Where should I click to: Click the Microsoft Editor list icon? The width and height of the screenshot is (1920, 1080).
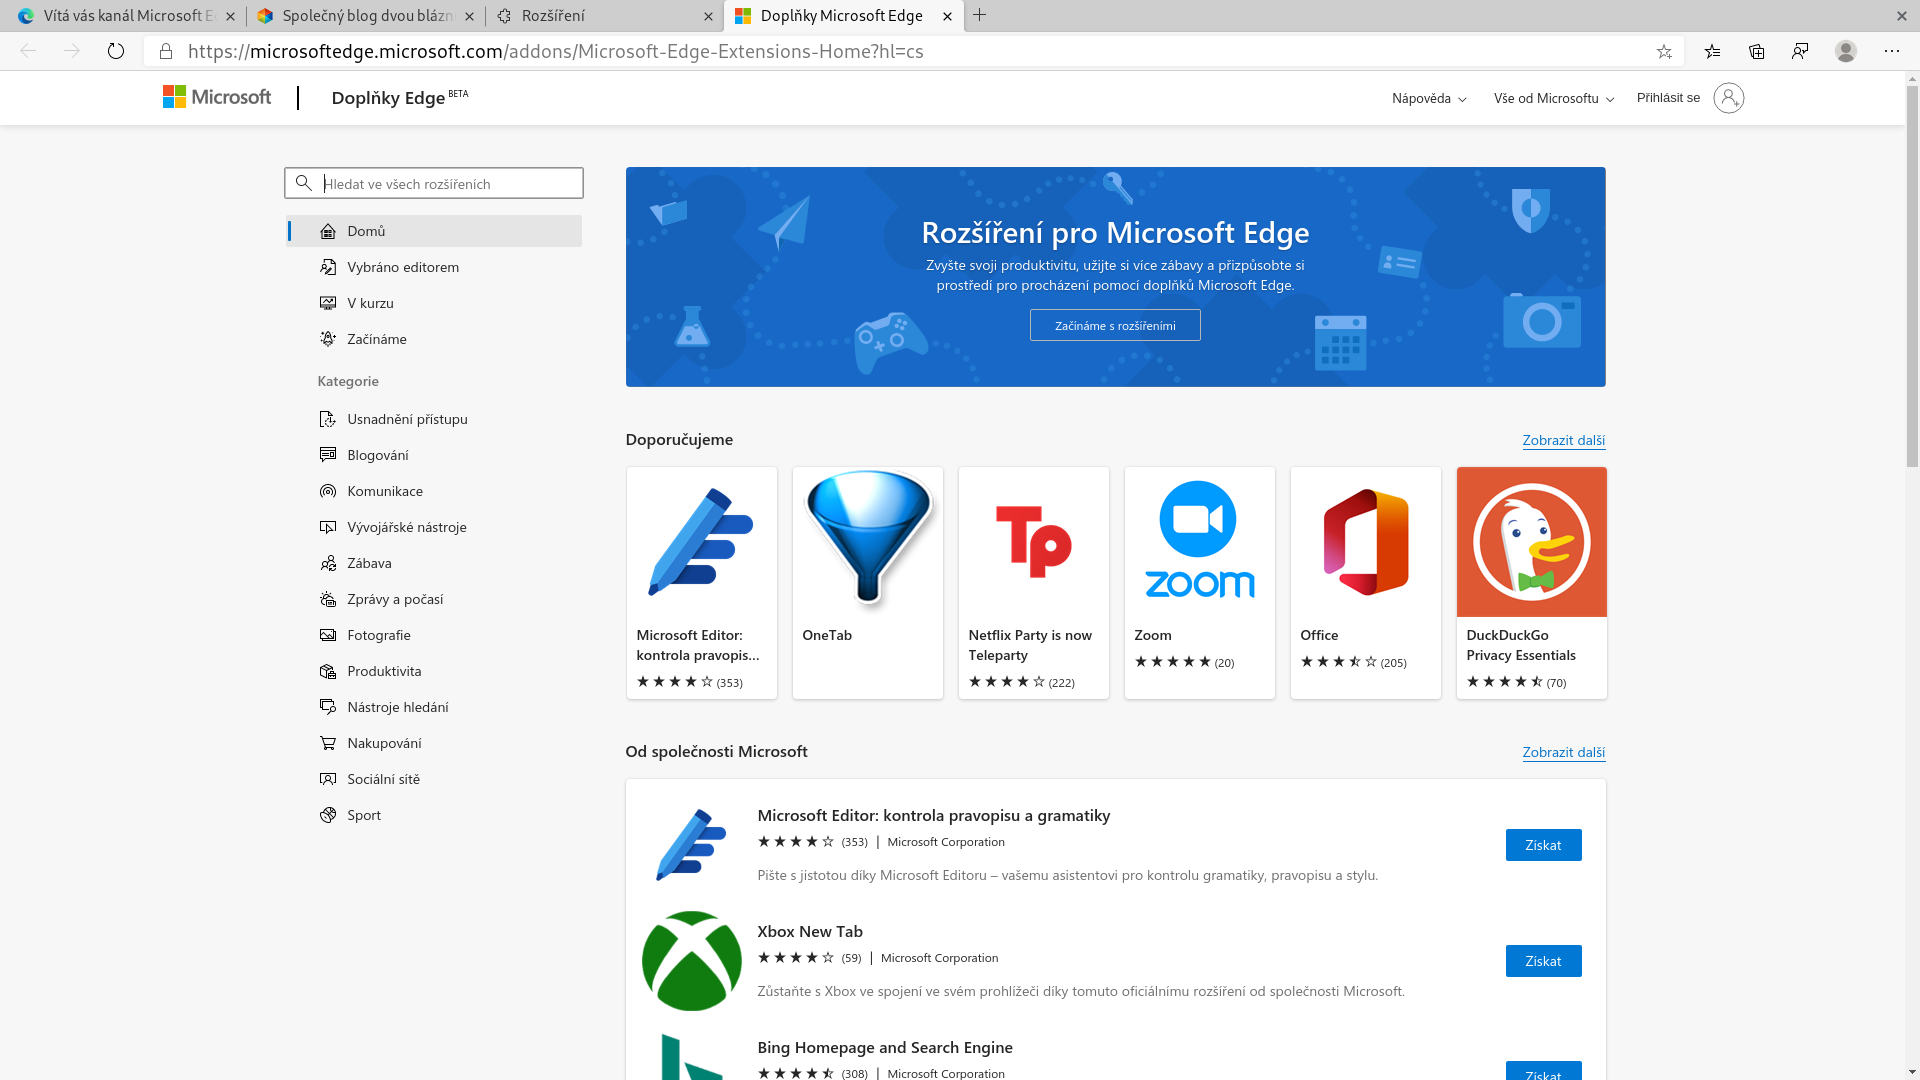(692, 845)
